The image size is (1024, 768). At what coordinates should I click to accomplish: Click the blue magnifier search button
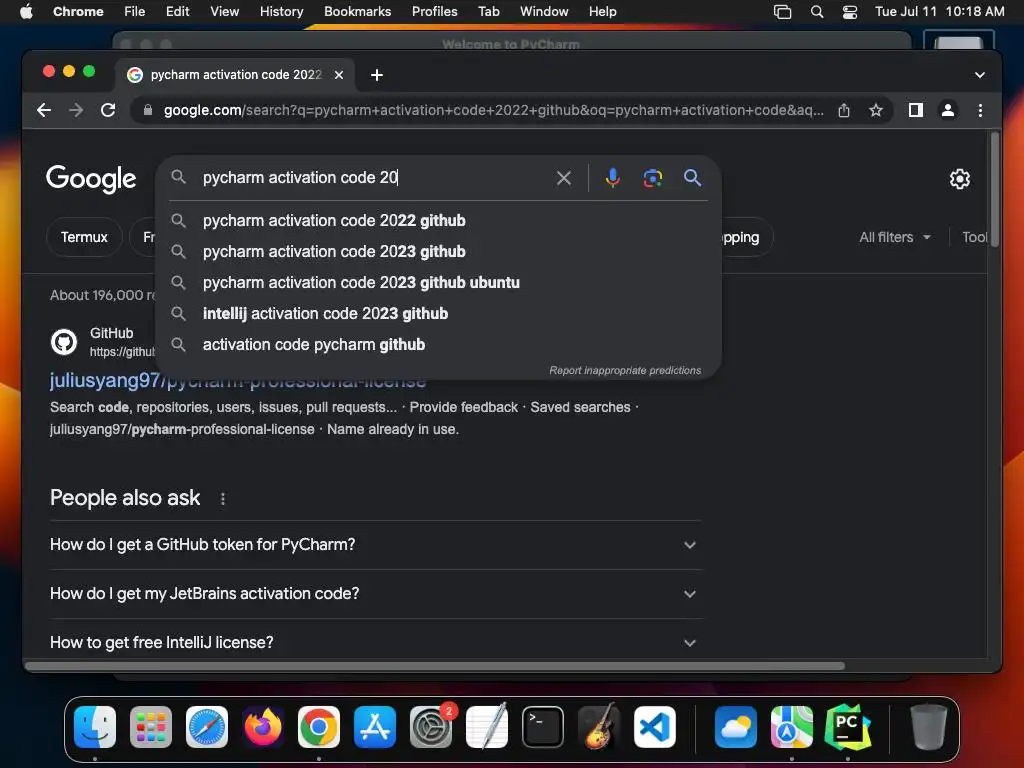click(x=692, y=178)
